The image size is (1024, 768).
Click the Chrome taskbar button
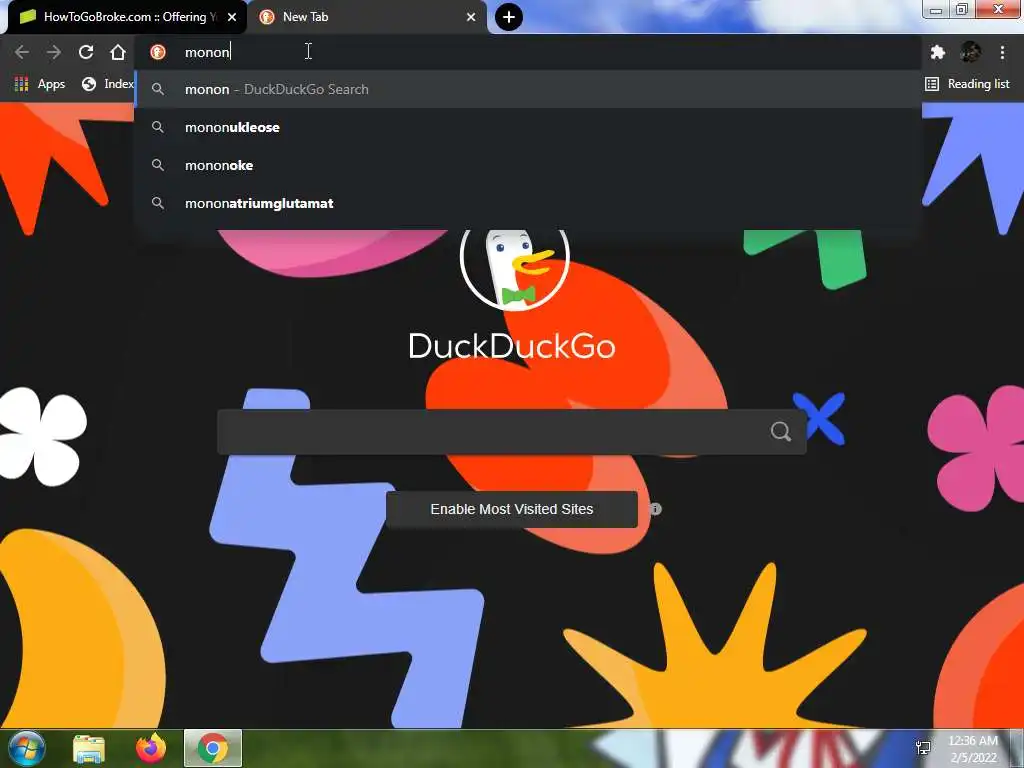(213, 748)
